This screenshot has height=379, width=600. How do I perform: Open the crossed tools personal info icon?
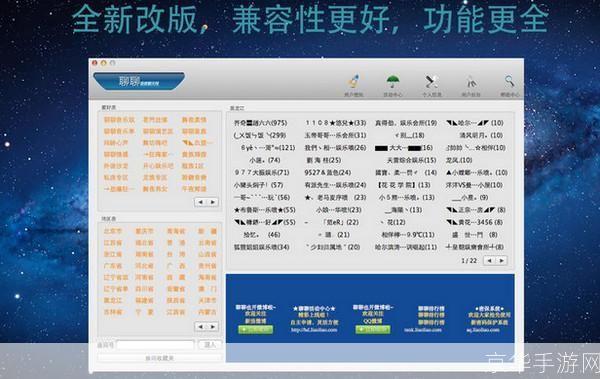(432, 82)
